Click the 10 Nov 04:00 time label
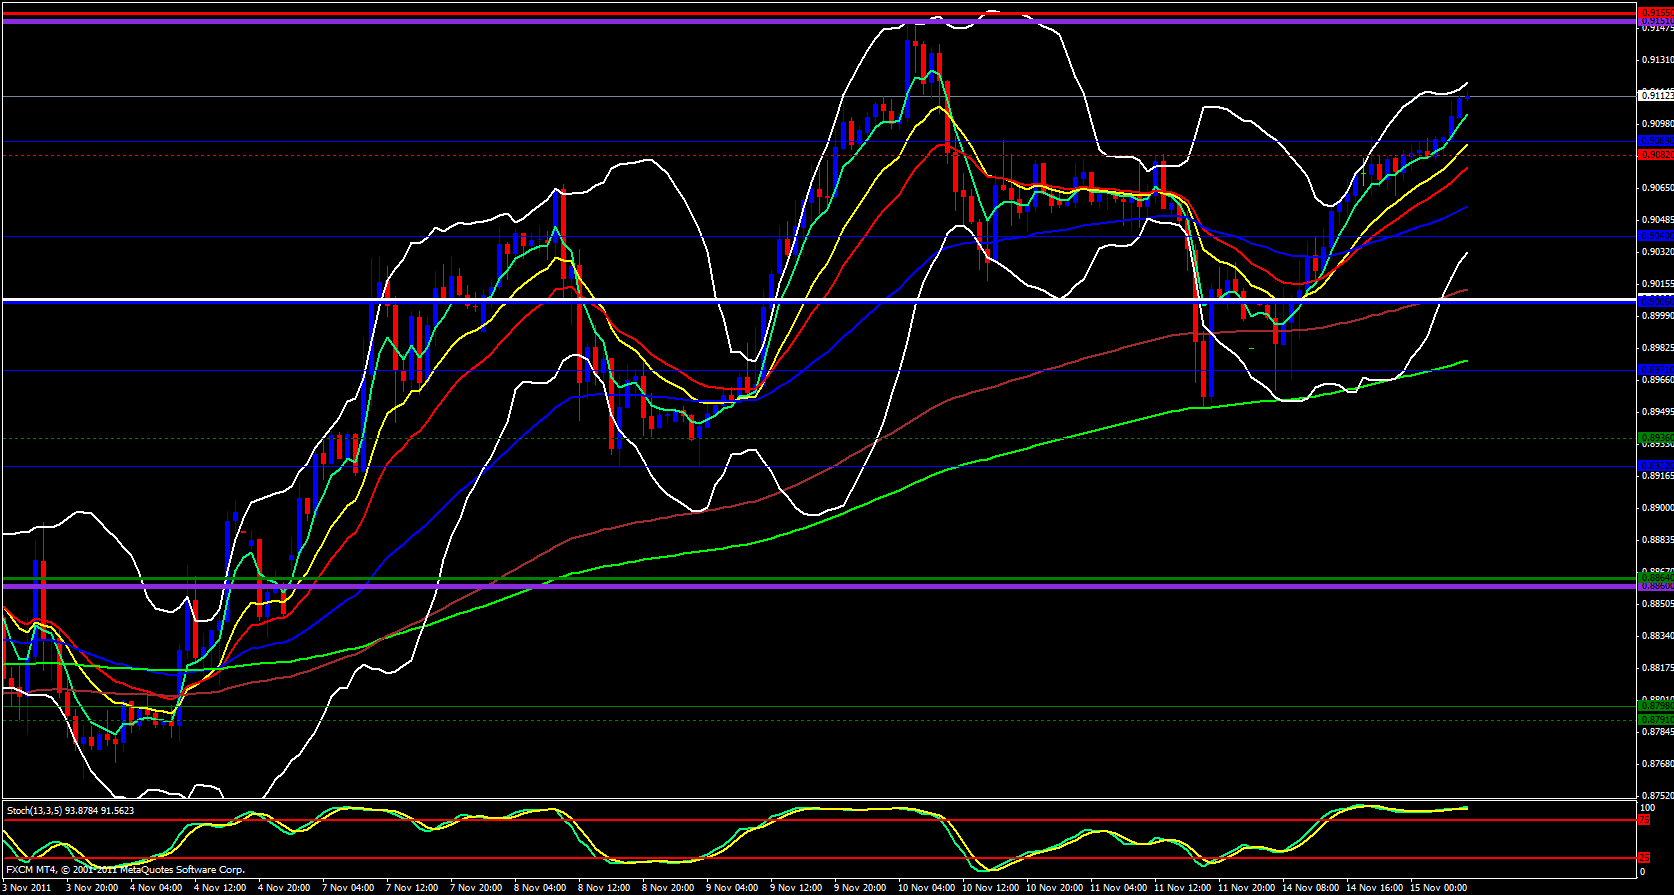Viewport: 1674px width, 895px height. click(x=926, y=887)
